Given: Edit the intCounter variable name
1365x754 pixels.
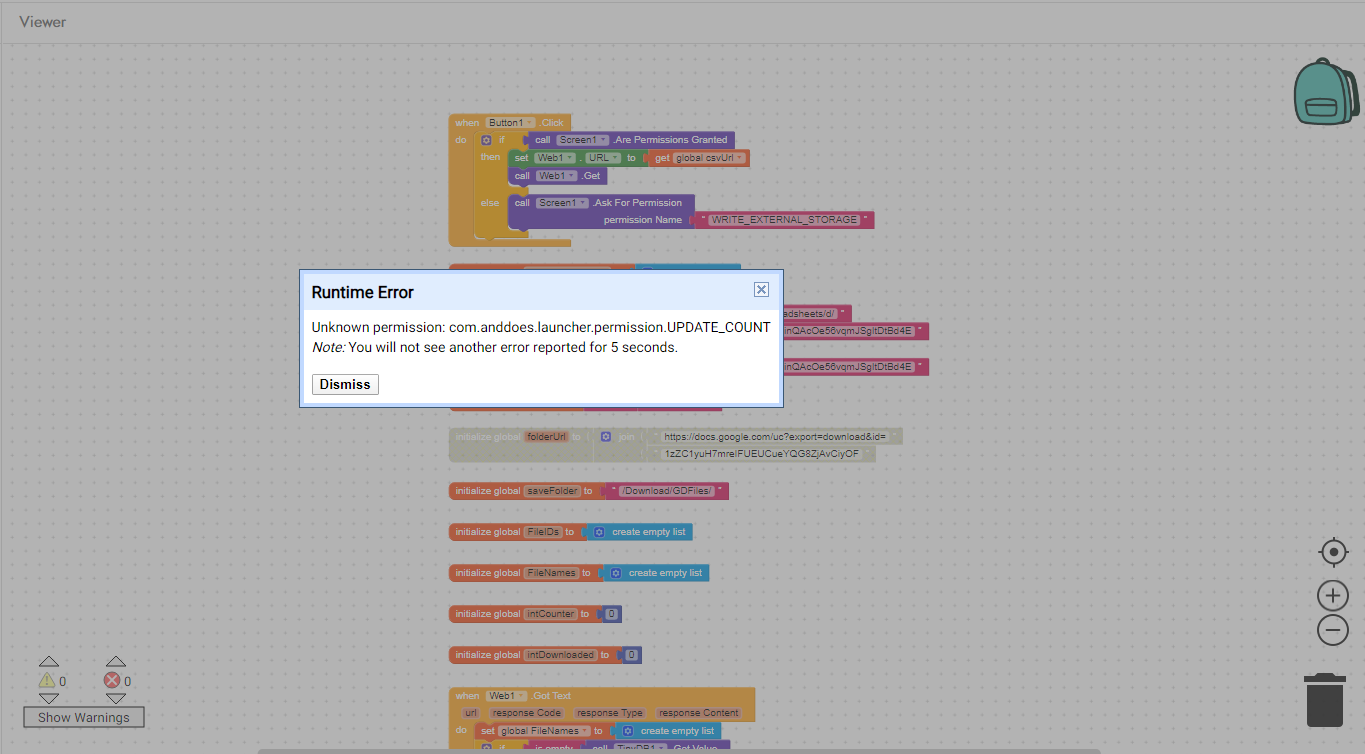Looking at the screenshot, I should point(551,614).
